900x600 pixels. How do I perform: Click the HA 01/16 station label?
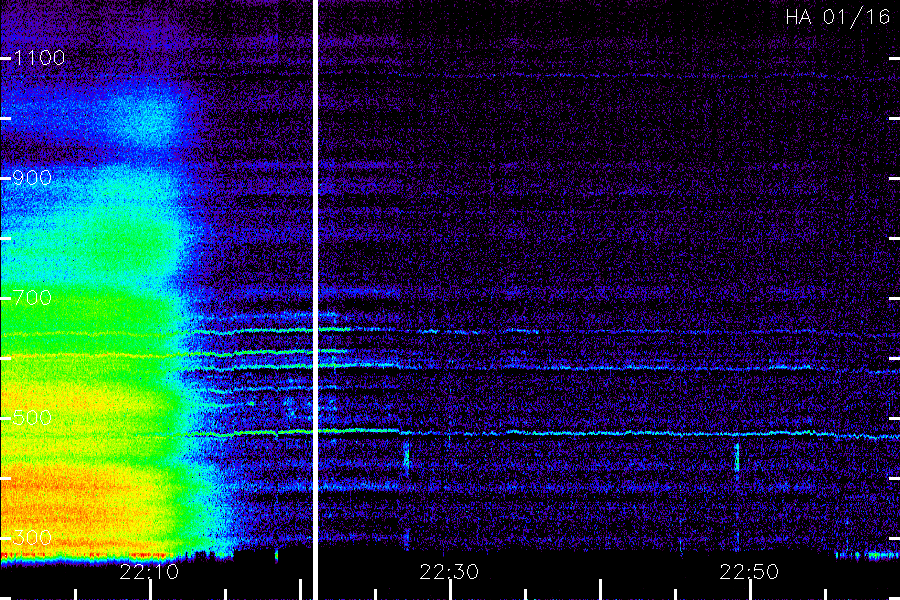point(837,17)
